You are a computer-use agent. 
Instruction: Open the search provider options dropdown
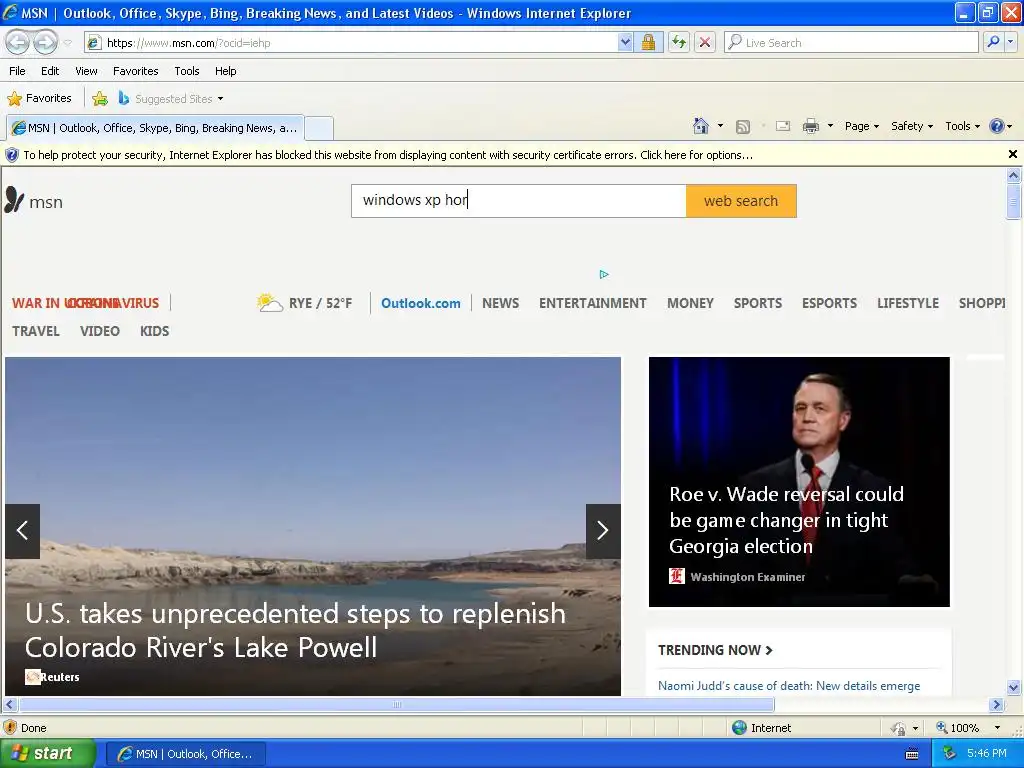pyautogui.click(x=1011, y=42)
